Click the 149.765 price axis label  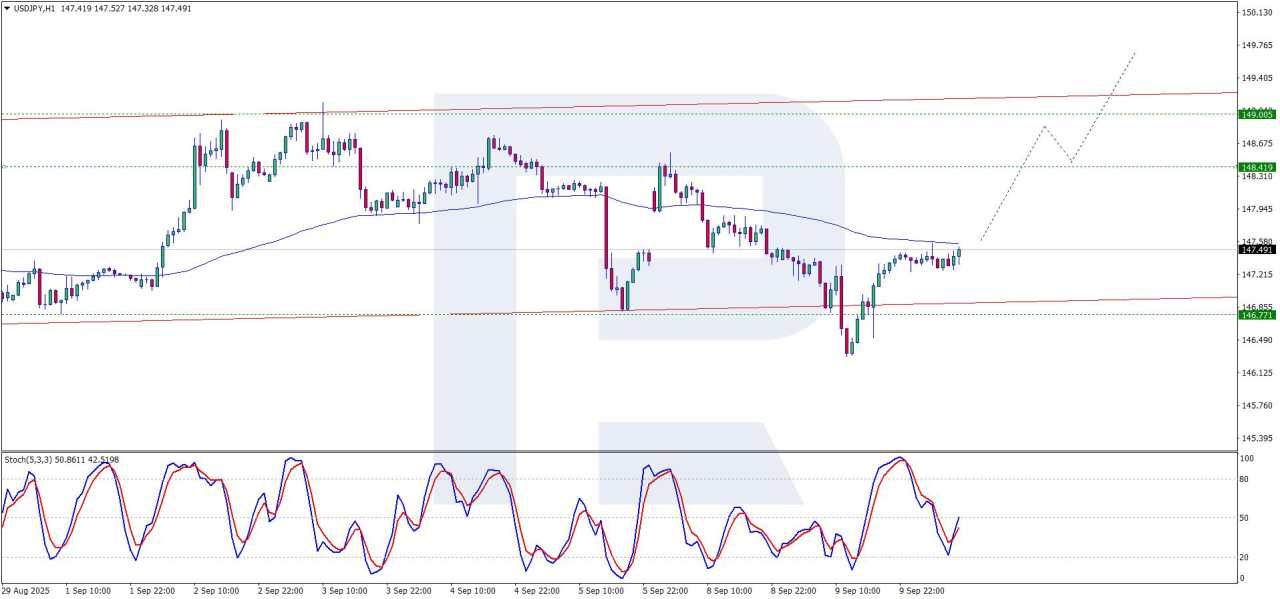pyautogui.click(x=1256, y=45)
